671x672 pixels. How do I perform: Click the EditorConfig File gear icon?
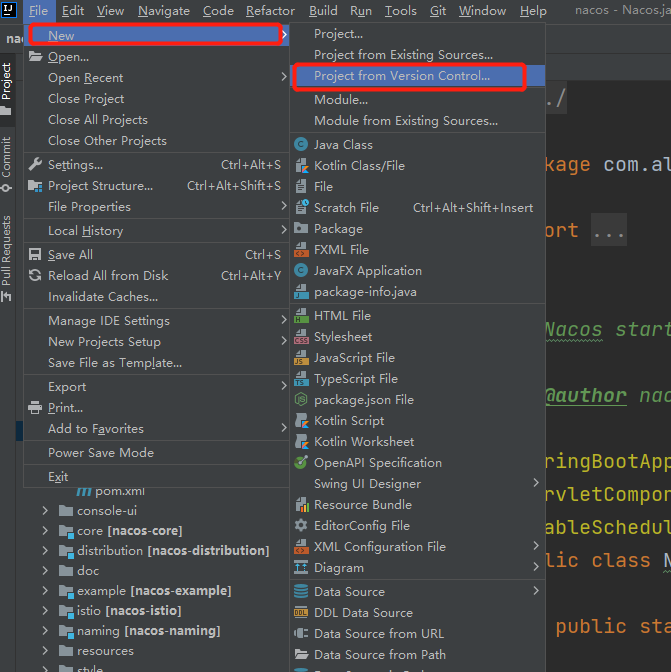301,525
